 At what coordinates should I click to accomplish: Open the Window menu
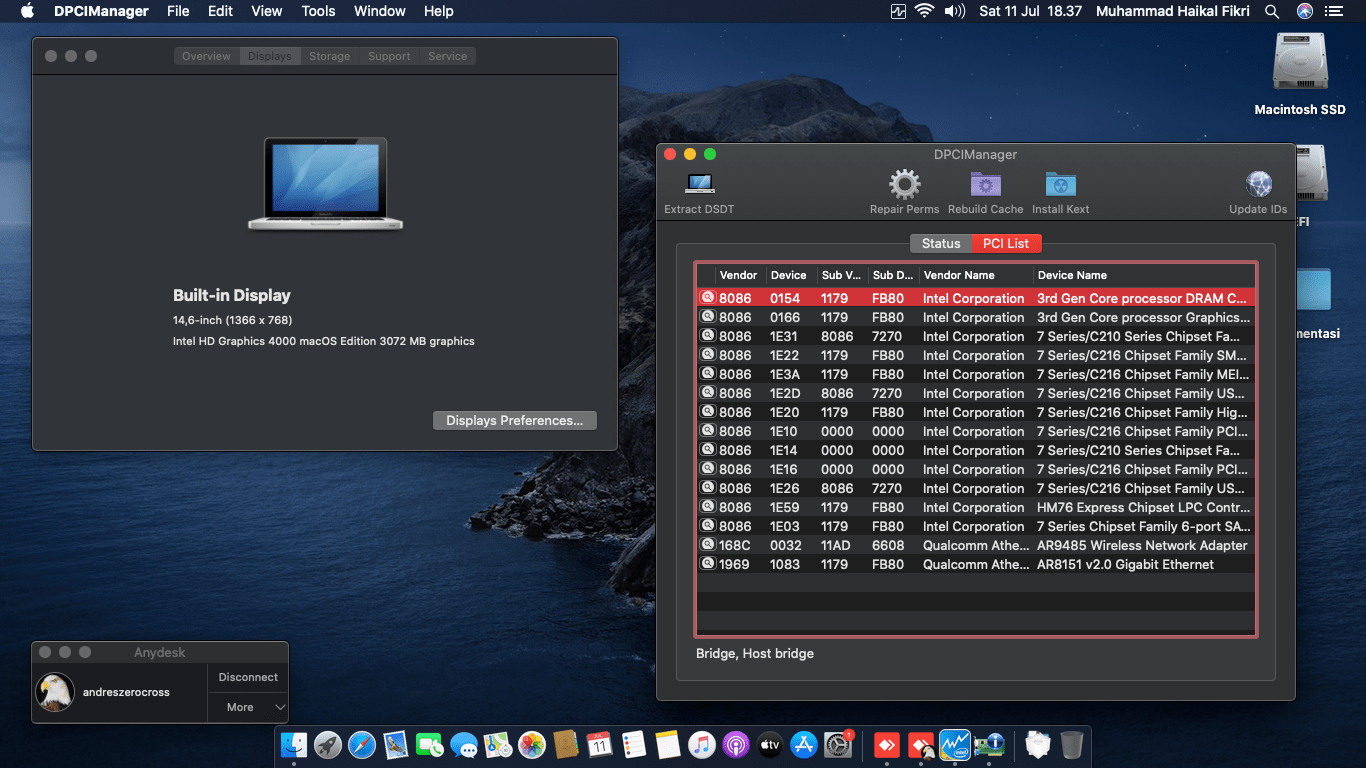380,11
